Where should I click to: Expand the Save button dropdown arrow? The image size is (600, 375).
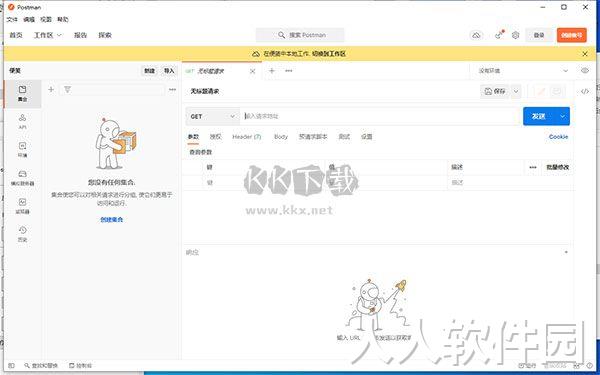pyautogui.click(x=516, y=91)
